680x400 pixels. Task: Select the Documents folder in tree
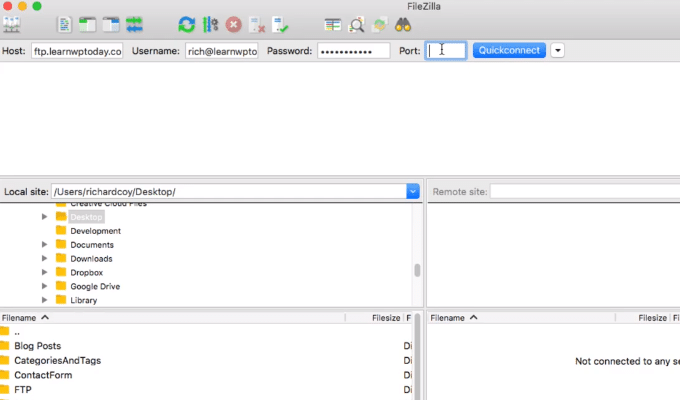[92, 245]
